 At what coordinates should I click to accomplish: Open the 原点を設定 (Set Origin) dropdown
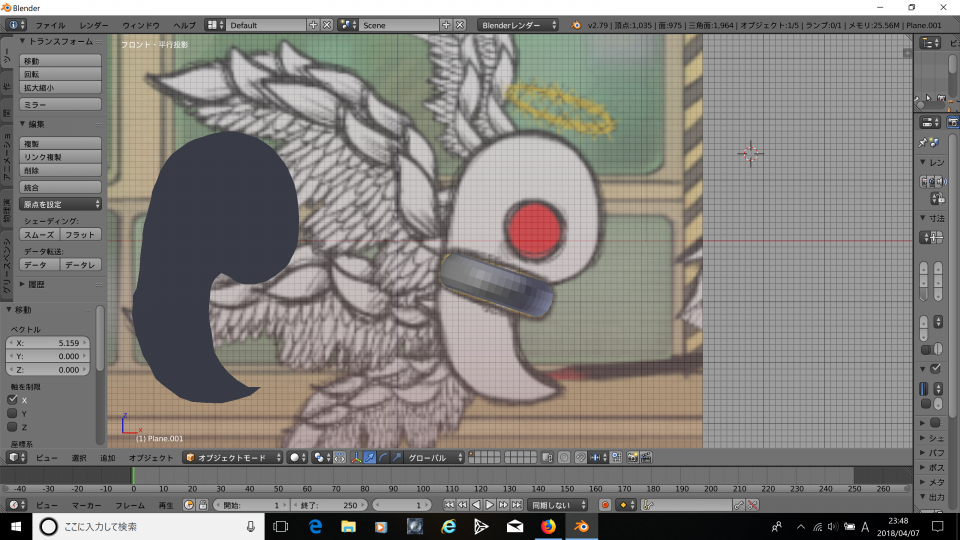point(60,204)
